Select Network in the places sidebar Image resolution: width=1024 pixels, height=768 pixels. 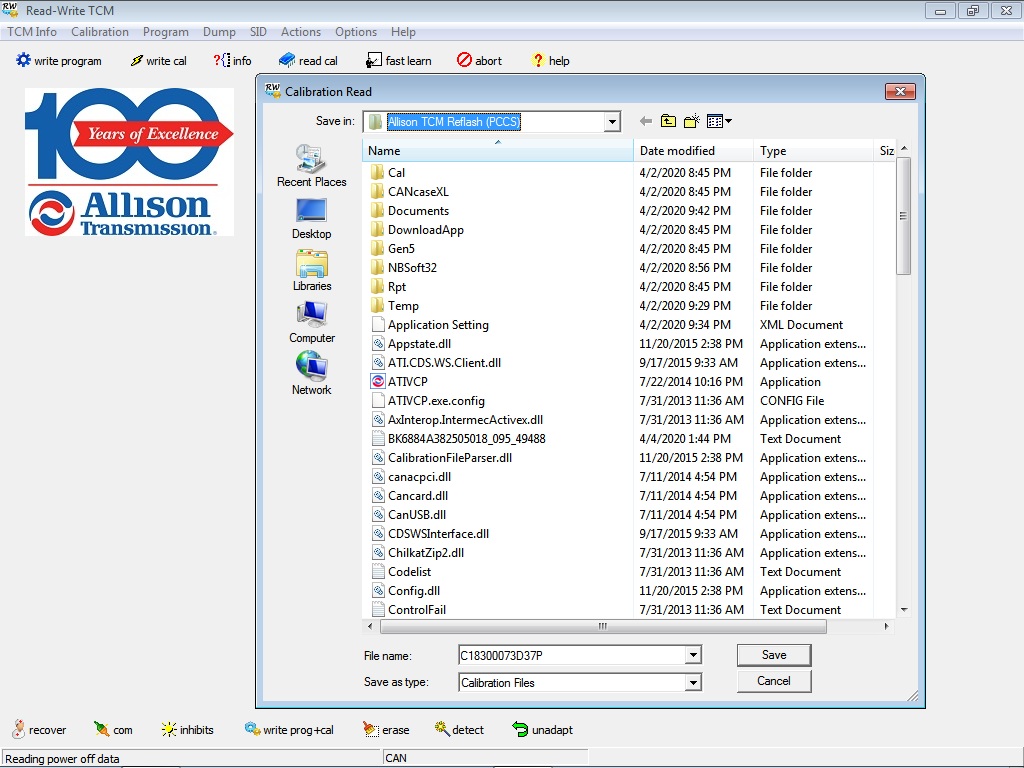point(312,374)
